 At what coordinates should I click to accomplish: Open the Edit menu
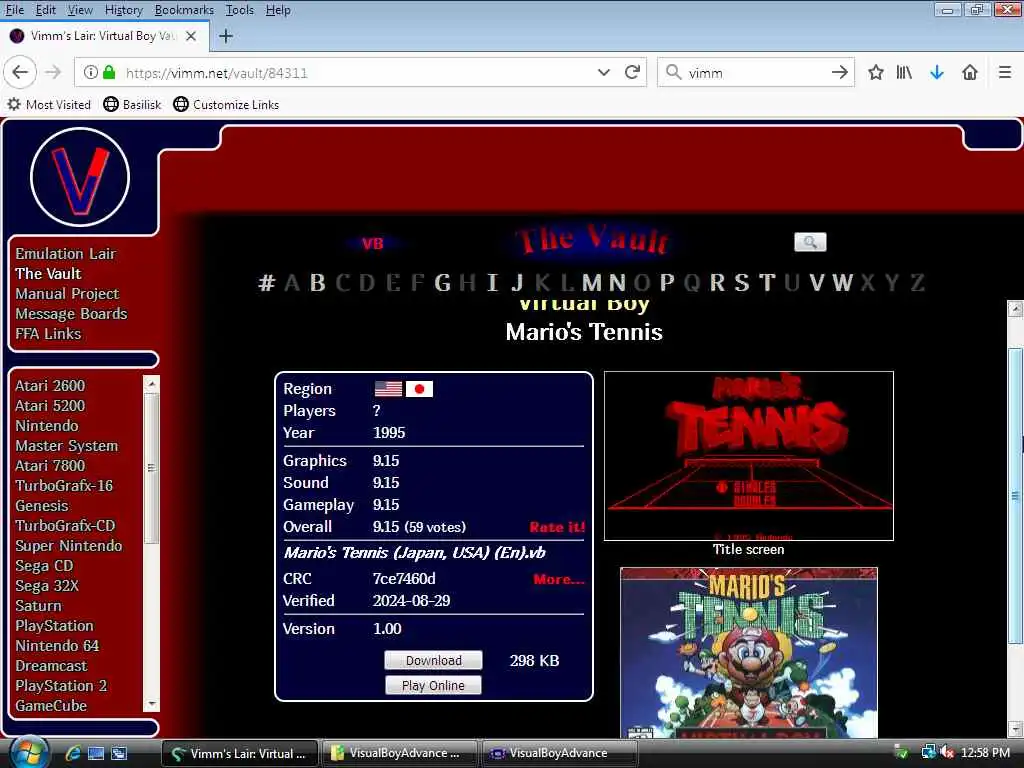[x=46, y=10]
